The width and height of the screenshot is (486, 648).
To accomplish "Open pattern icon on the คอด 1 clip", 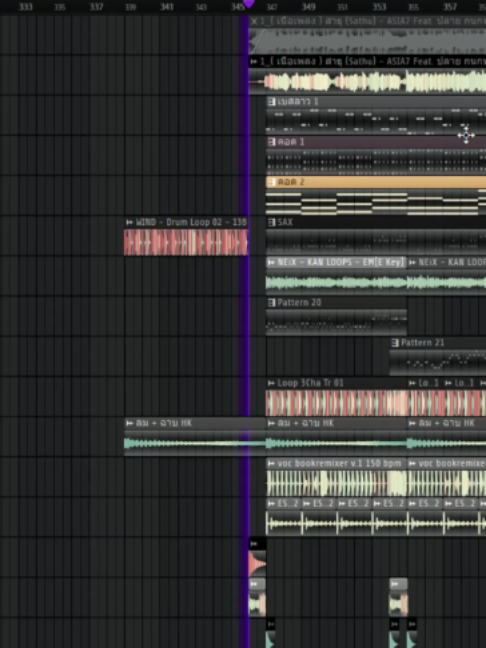I will 272,142.
